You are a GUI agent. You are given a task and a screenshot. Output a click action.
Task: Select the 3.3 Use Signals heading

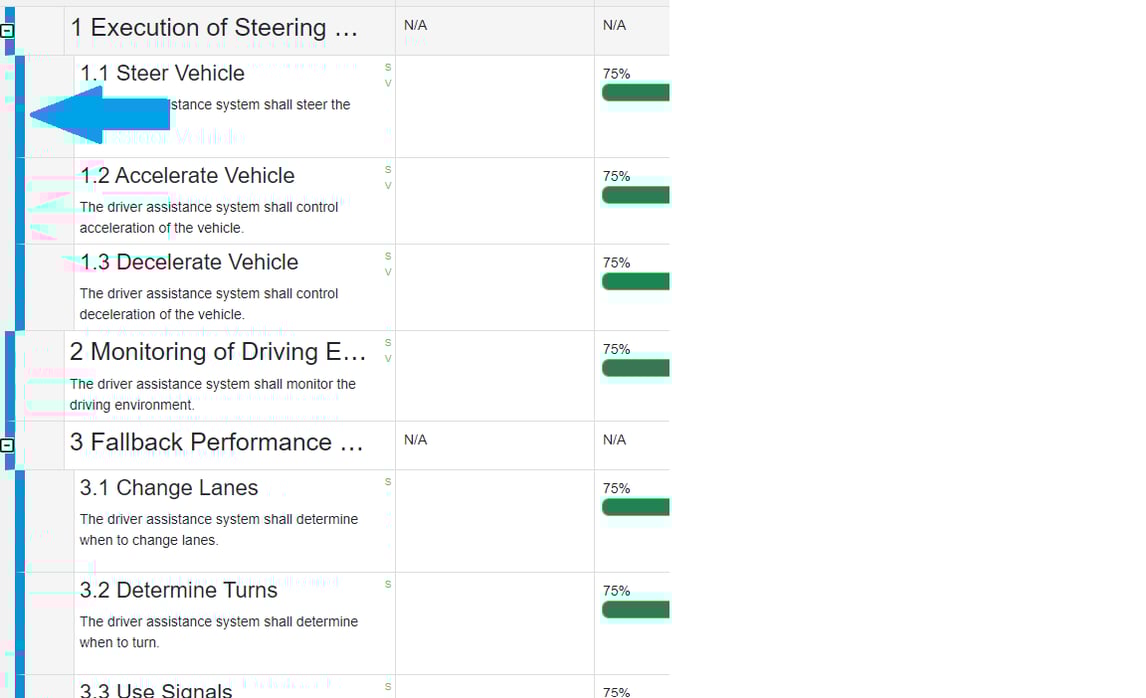pos(156,689)
